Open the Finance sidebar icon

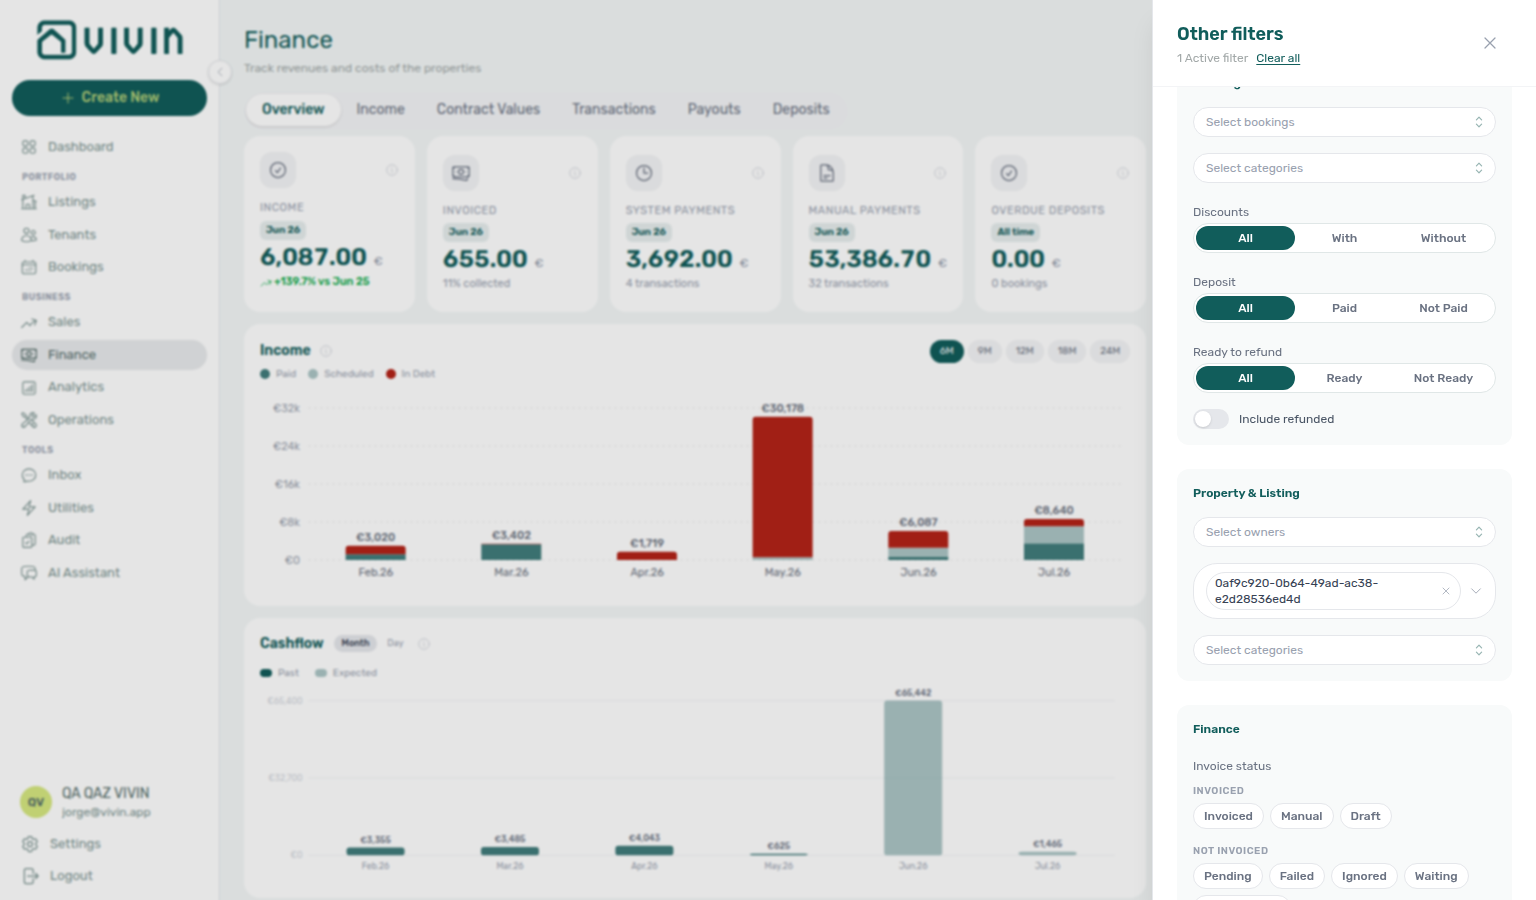click(x=29, y=355)
